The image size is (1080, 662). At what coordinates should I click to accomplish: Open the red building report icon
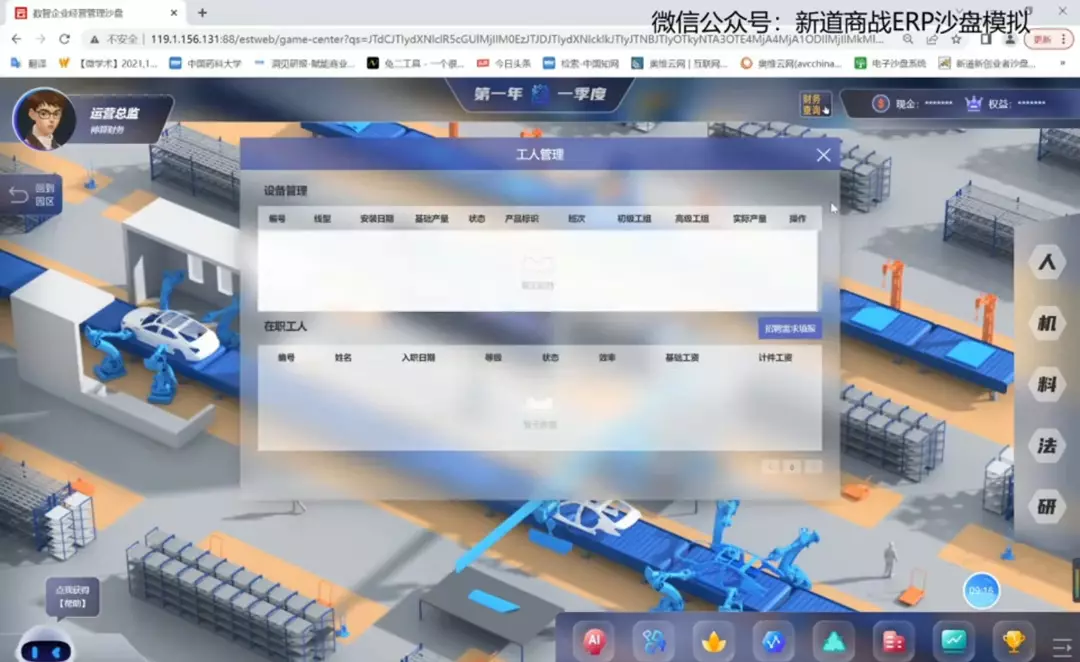point(893,641)
